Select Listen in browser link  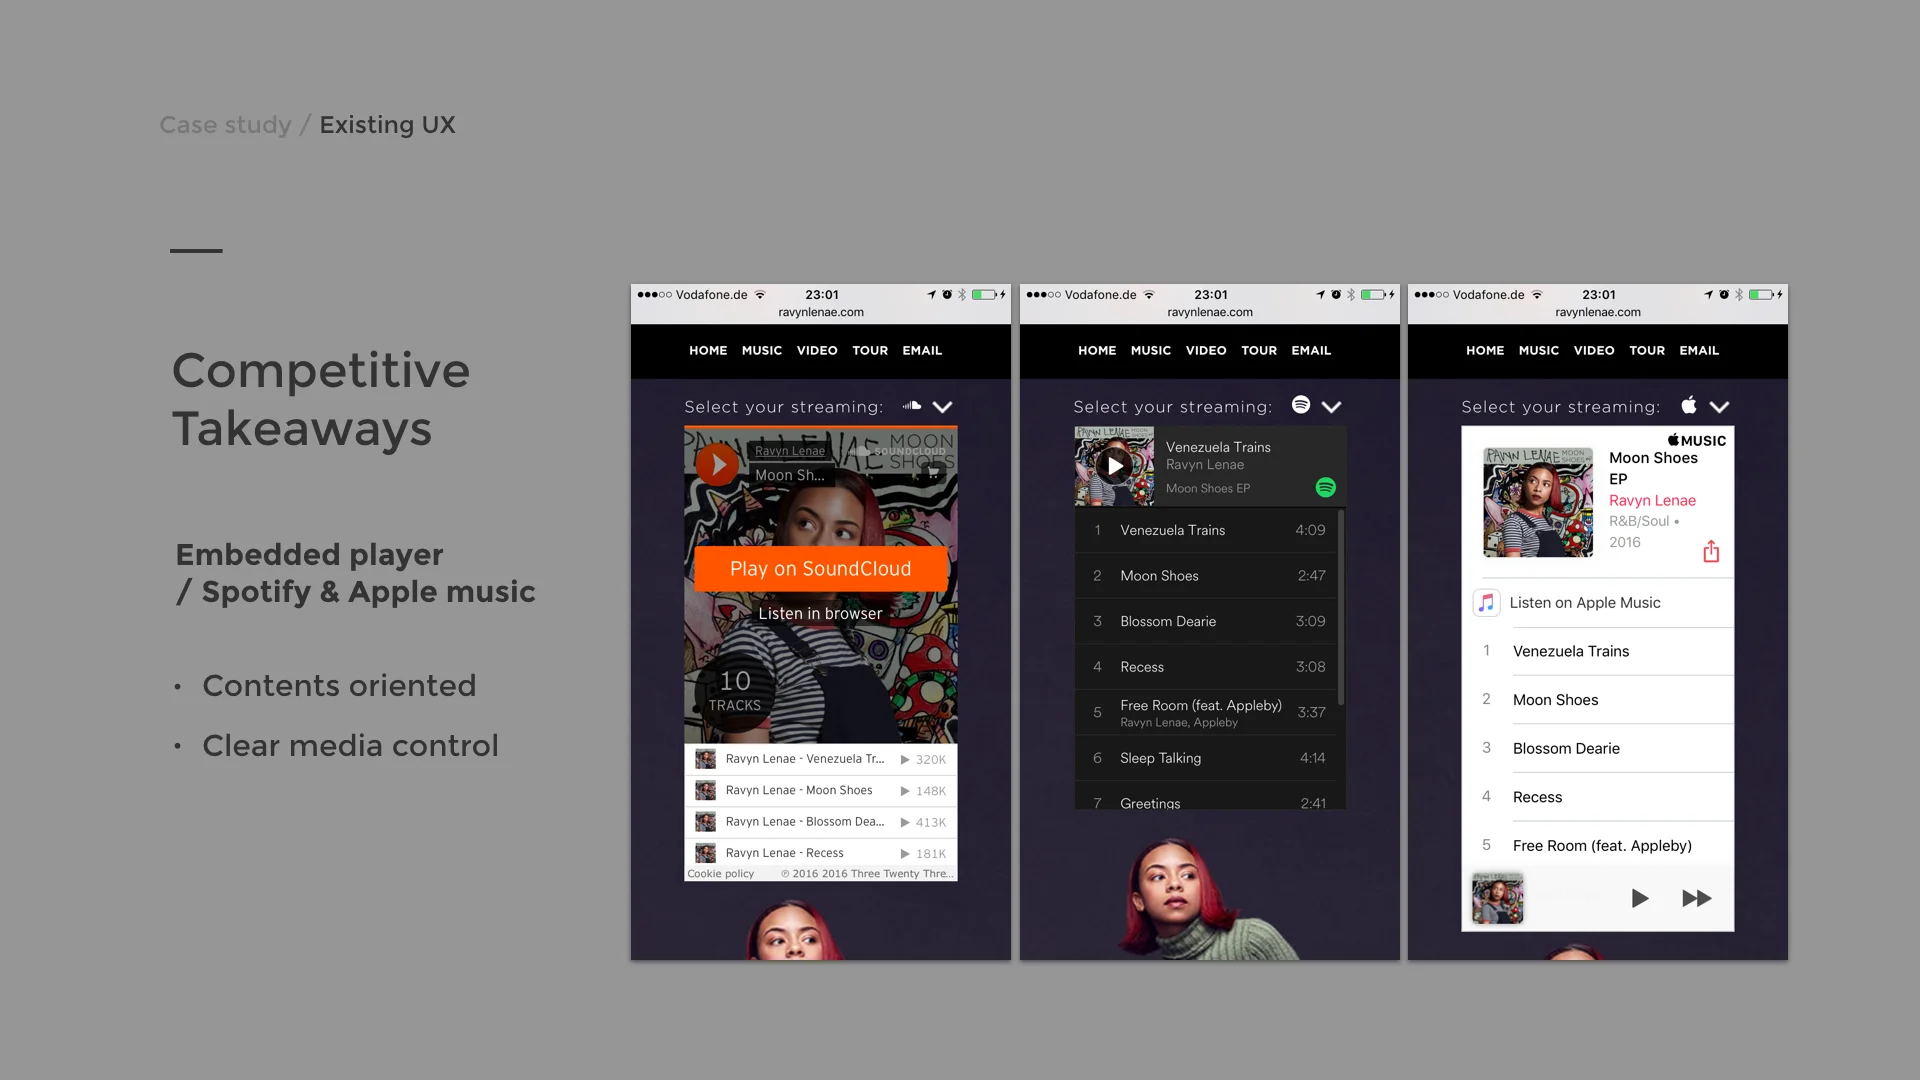pyautogui.click(x=820, y=613)
